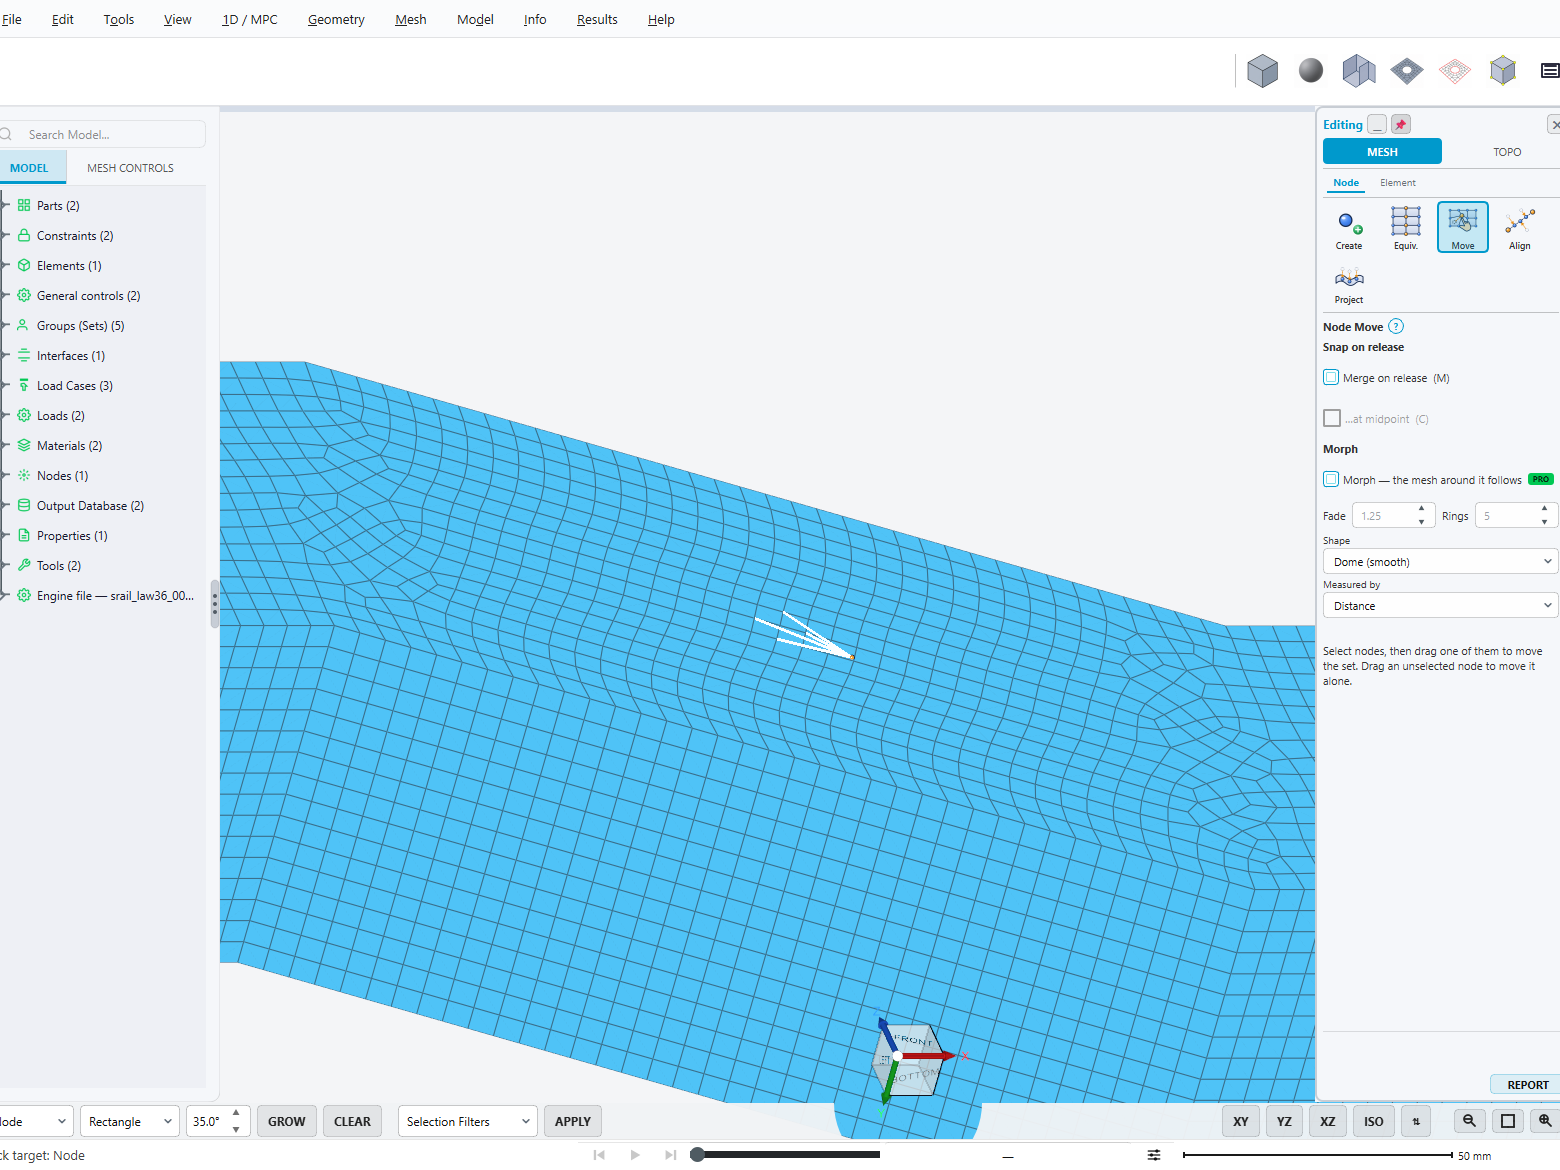
Task: Open the playback settings sliders icon
Action: click(1154, 1155)
